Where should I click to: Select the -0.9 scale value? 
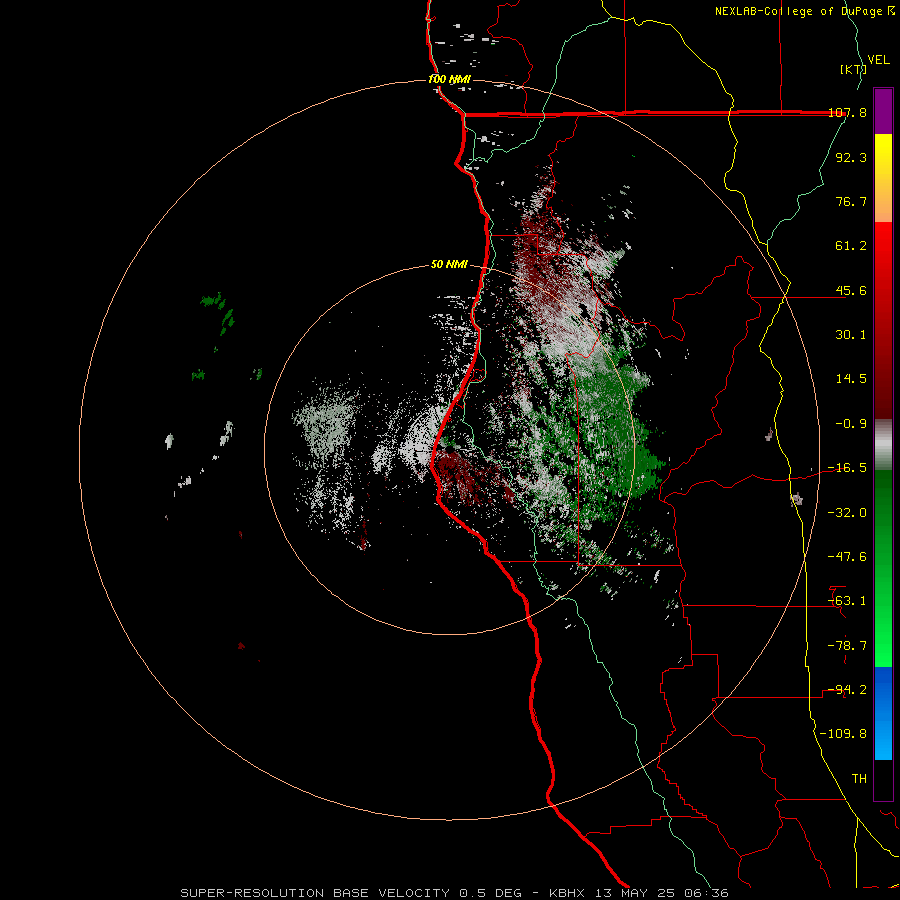(851, 424)
